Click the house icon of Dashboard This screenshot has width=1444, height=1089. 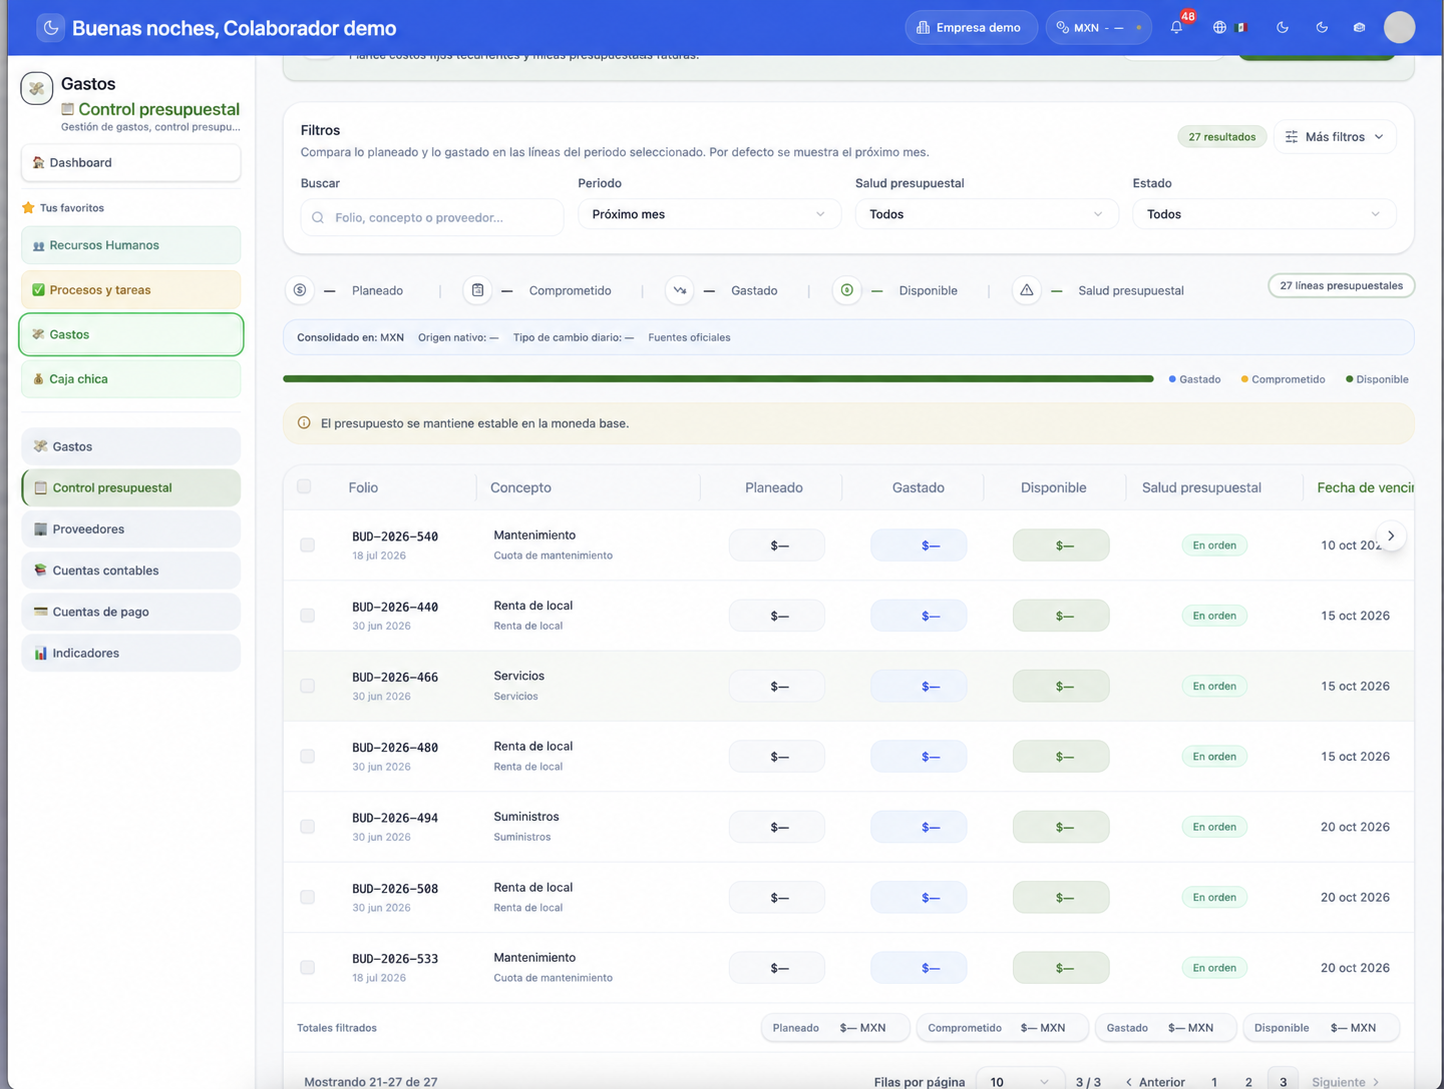coord(39,163)
